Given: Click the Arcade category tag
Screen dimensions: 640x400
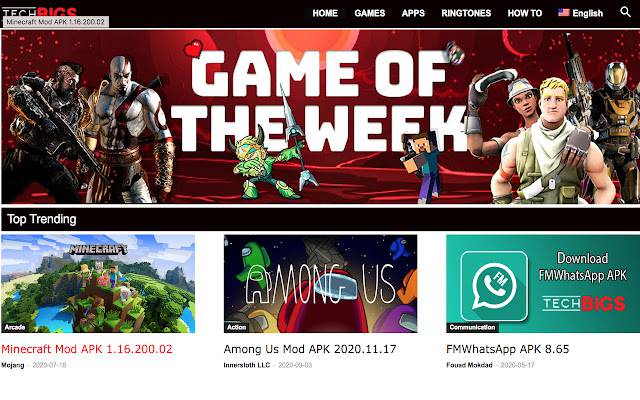Looking at the screenshot, I should click(x=15, y=327).
